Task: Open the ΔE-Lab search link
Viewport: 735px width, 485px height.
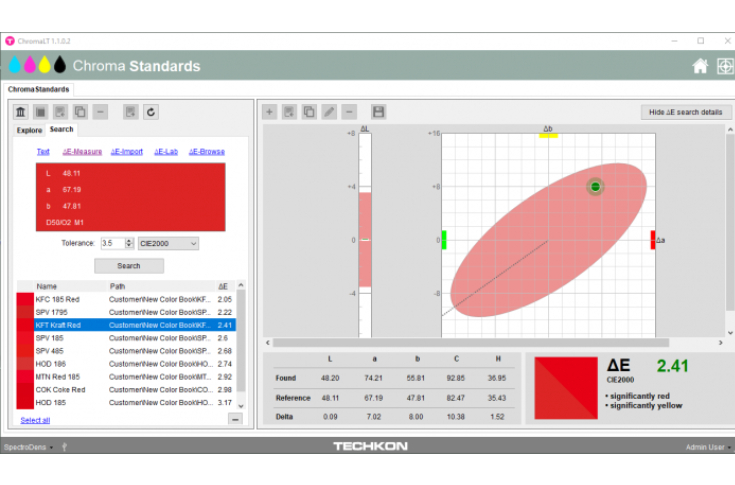Action: point(166,151)
